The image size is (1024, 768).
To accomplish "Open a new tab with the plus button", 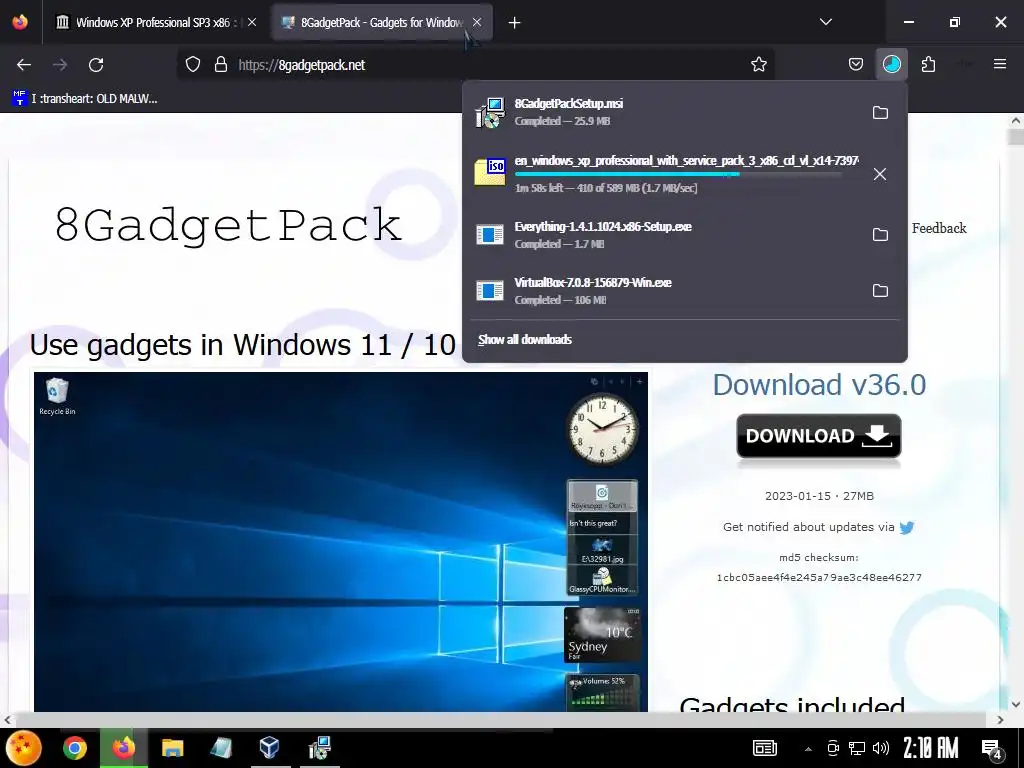I will coord(514,23).
